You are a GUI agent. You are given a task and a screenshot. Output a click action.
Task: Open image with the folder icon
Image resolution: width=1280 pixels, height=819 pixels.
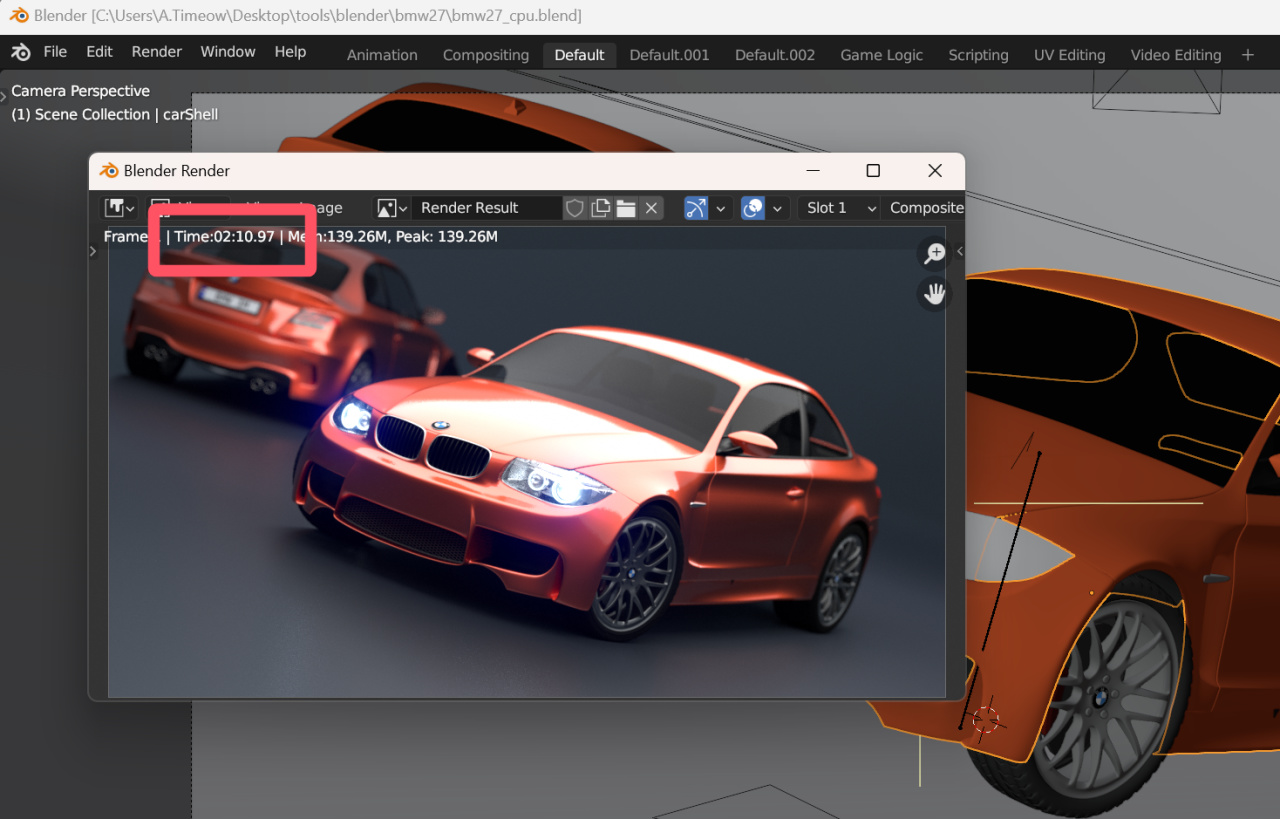coord(626,208)
